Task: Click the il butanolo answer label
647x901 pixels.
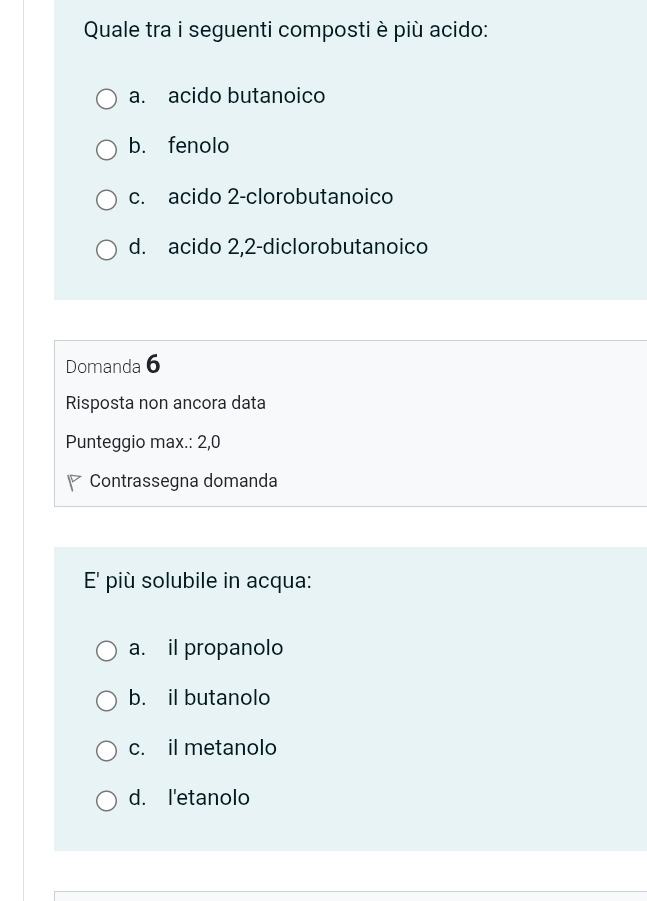Action: [219, 698]
